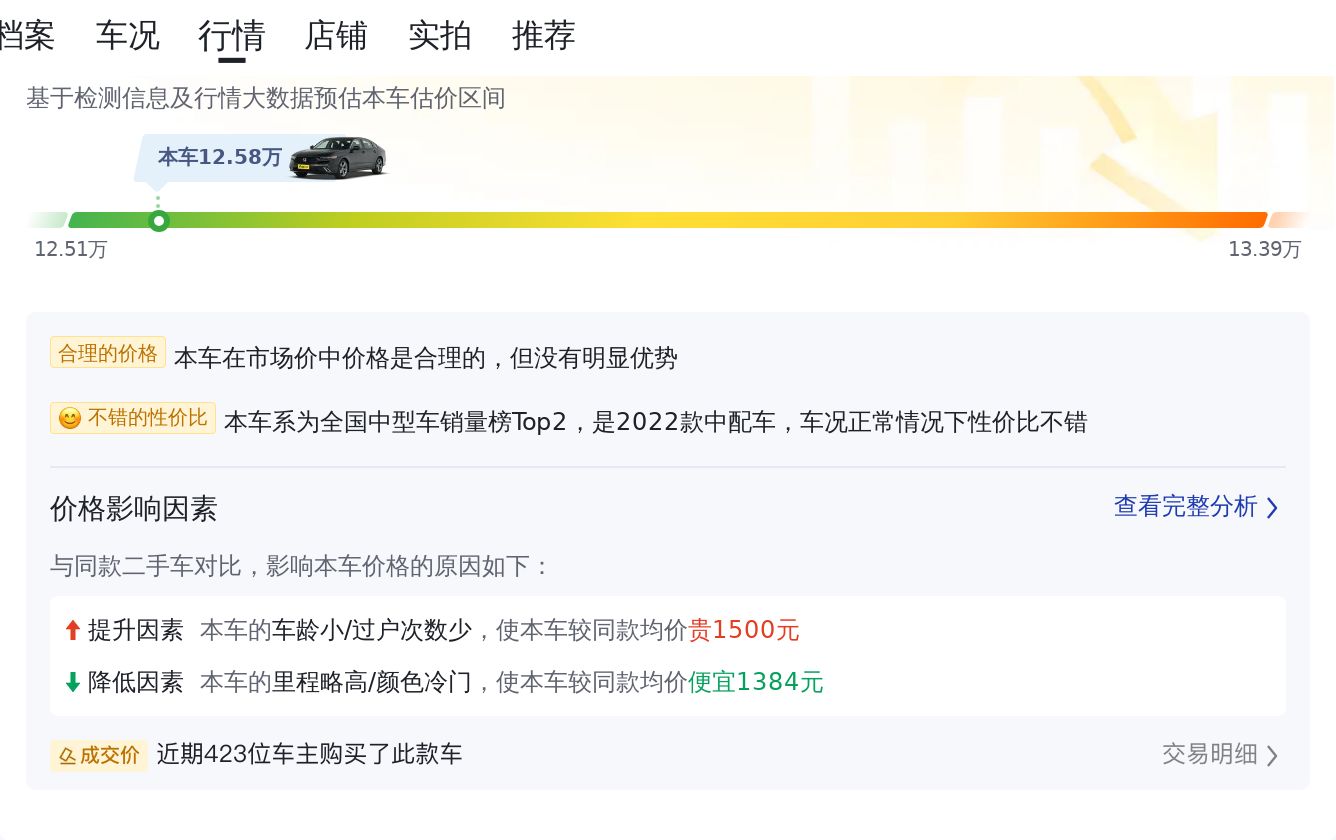Image resolution: width=1336 pixels, height=840 pixels.
Task: Click the red up arrow for 提升因素
Action: [x=72, y=630]
